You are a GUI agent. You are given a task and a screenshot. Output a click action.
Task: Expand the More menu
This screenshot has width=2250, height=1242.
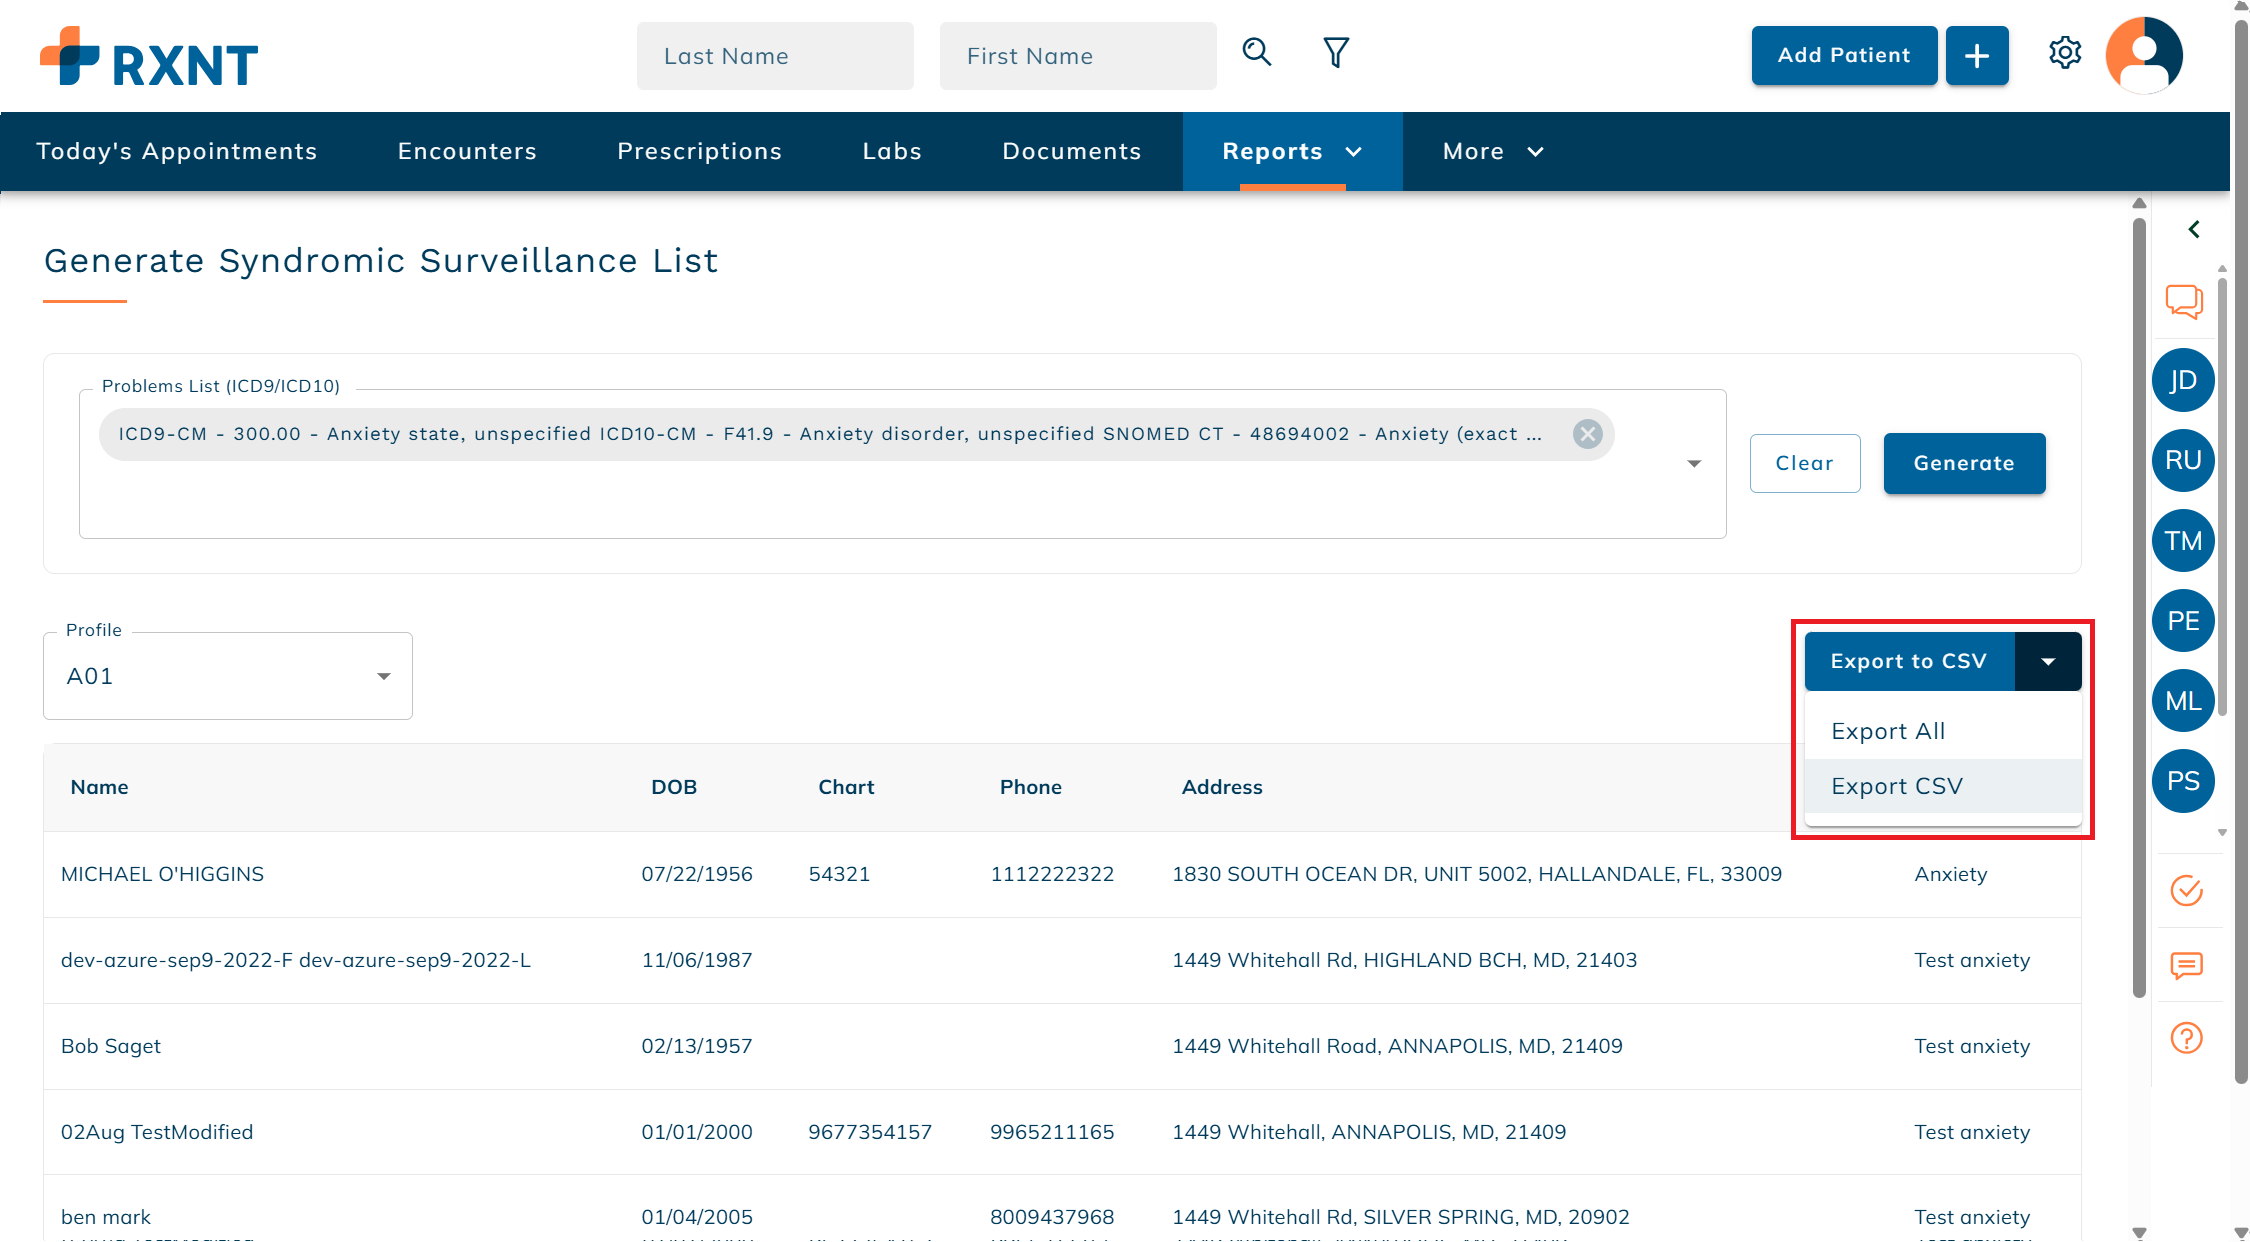click(x=1493, y=151)
